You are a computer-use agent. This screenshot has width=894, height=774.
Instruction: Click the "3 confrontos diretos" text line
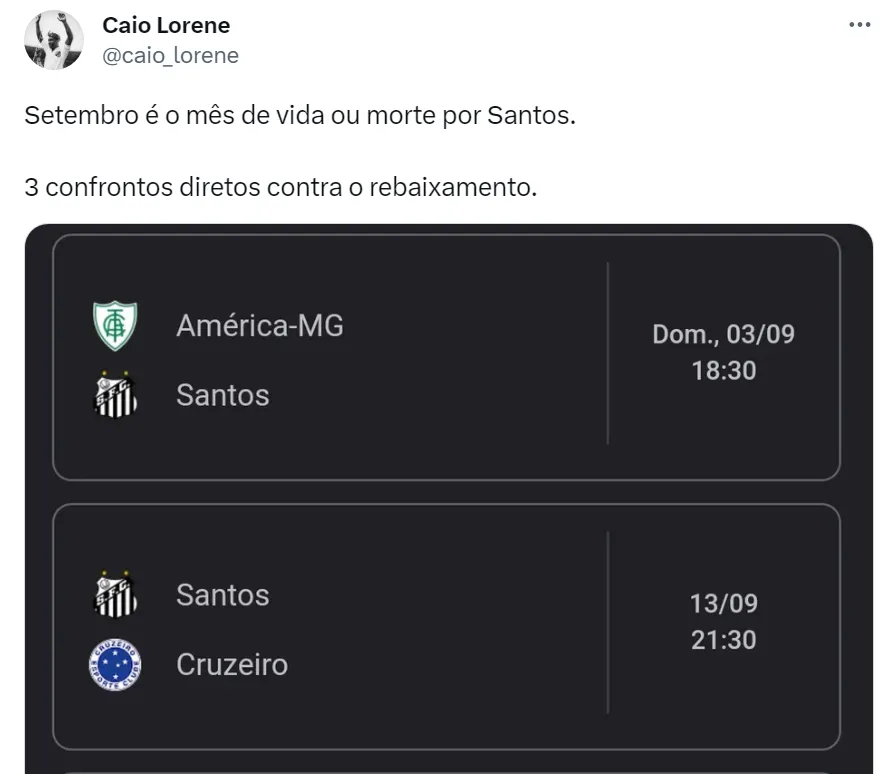(x=281, y=186)
